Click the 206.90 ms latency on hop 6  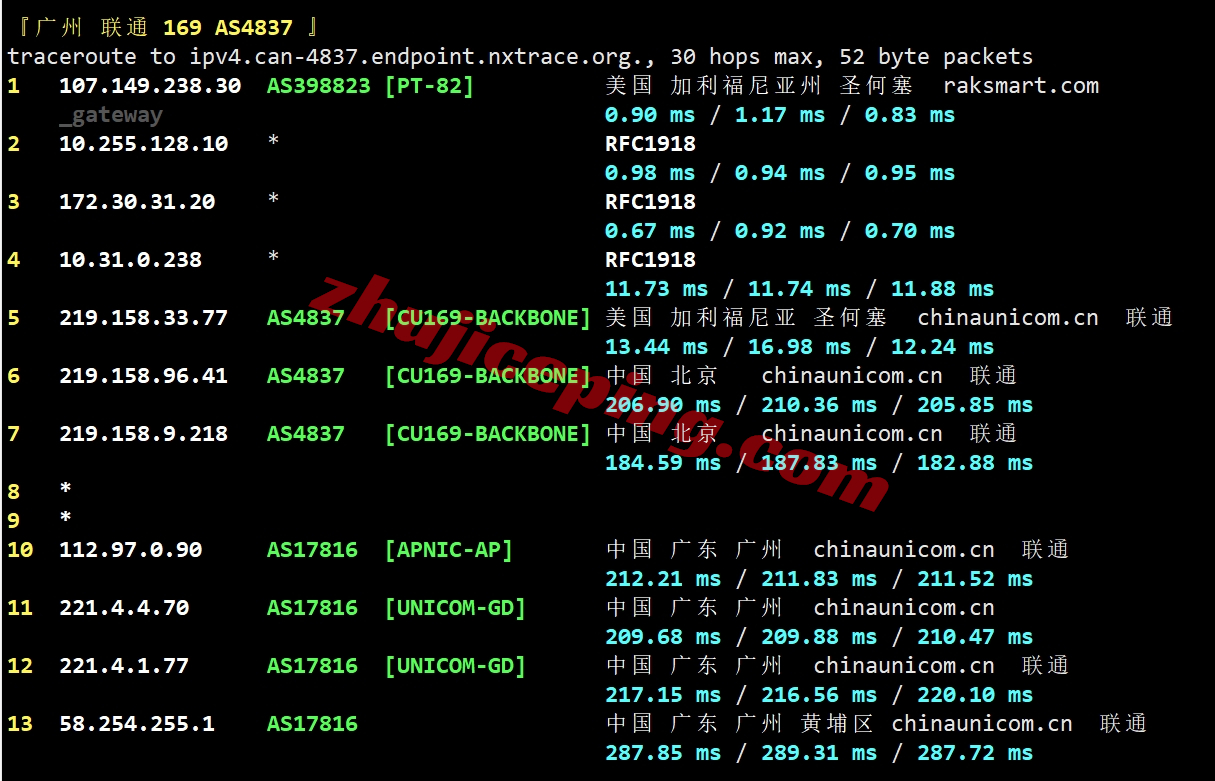click(x=662, y=405)
